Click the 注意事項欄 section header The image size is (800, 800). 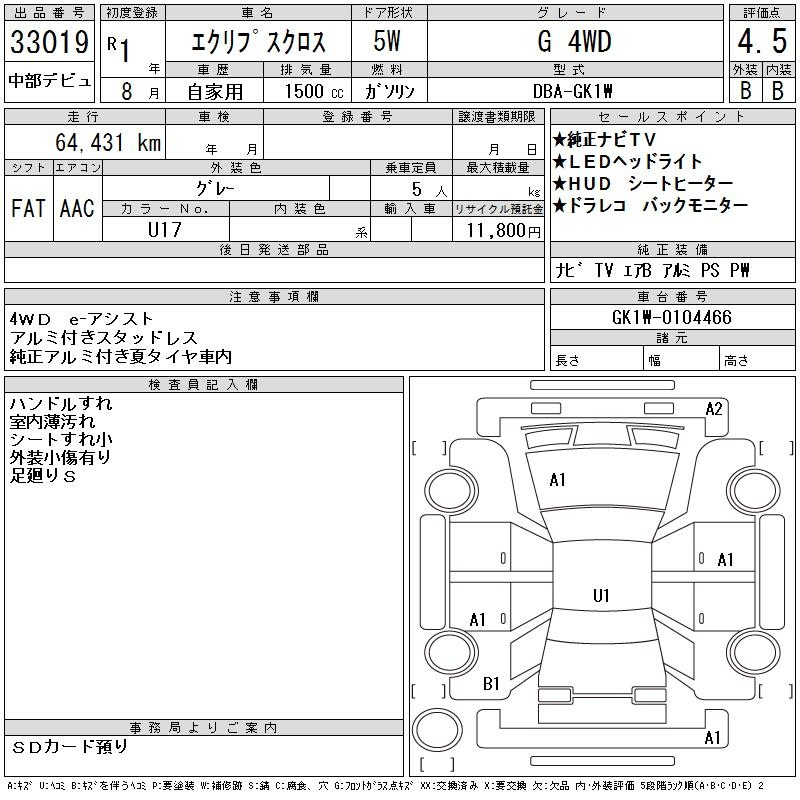(x=274, y=297)
